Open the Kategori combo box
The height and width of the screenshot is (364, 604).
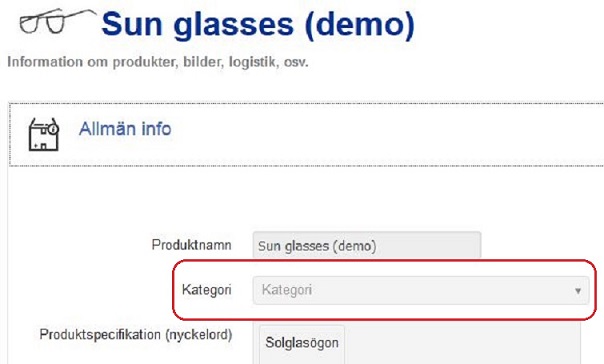point(421,290)
